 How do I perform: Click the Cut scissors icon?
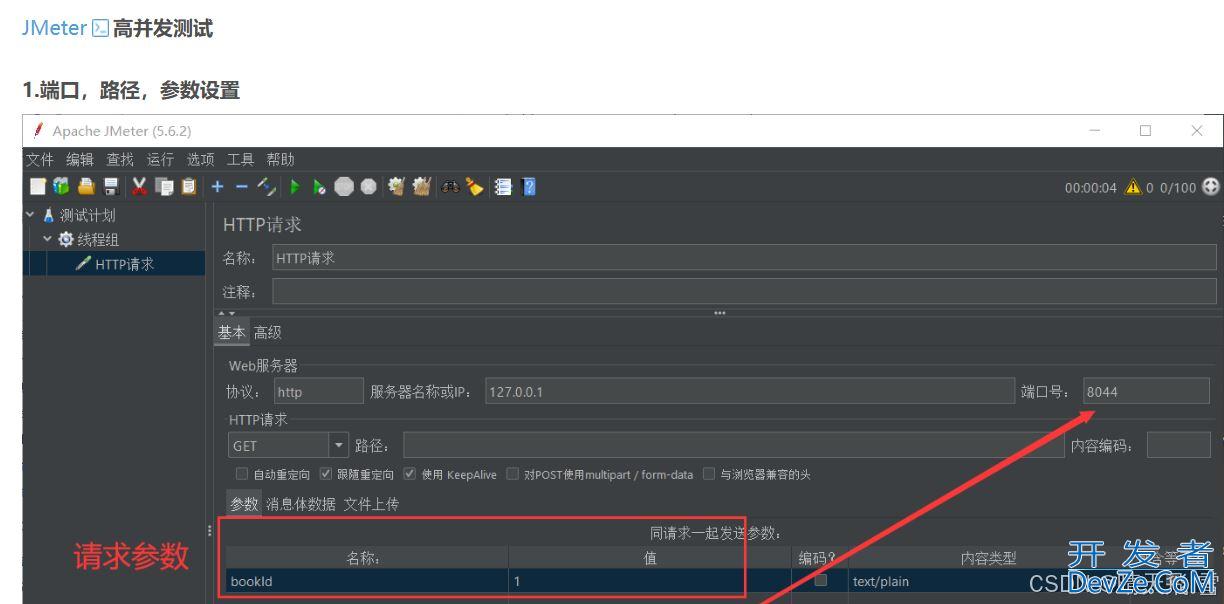139,187
